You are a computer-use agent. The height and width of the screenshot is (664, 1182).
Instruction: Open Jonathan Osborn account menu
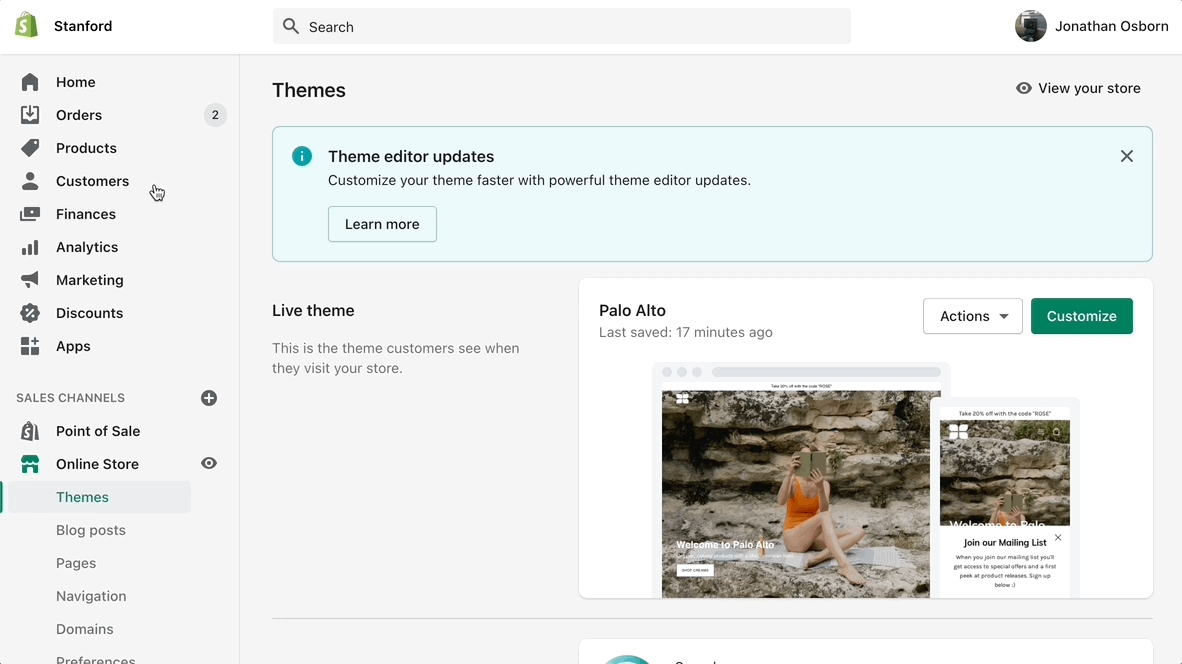[x=1091, y=26]
